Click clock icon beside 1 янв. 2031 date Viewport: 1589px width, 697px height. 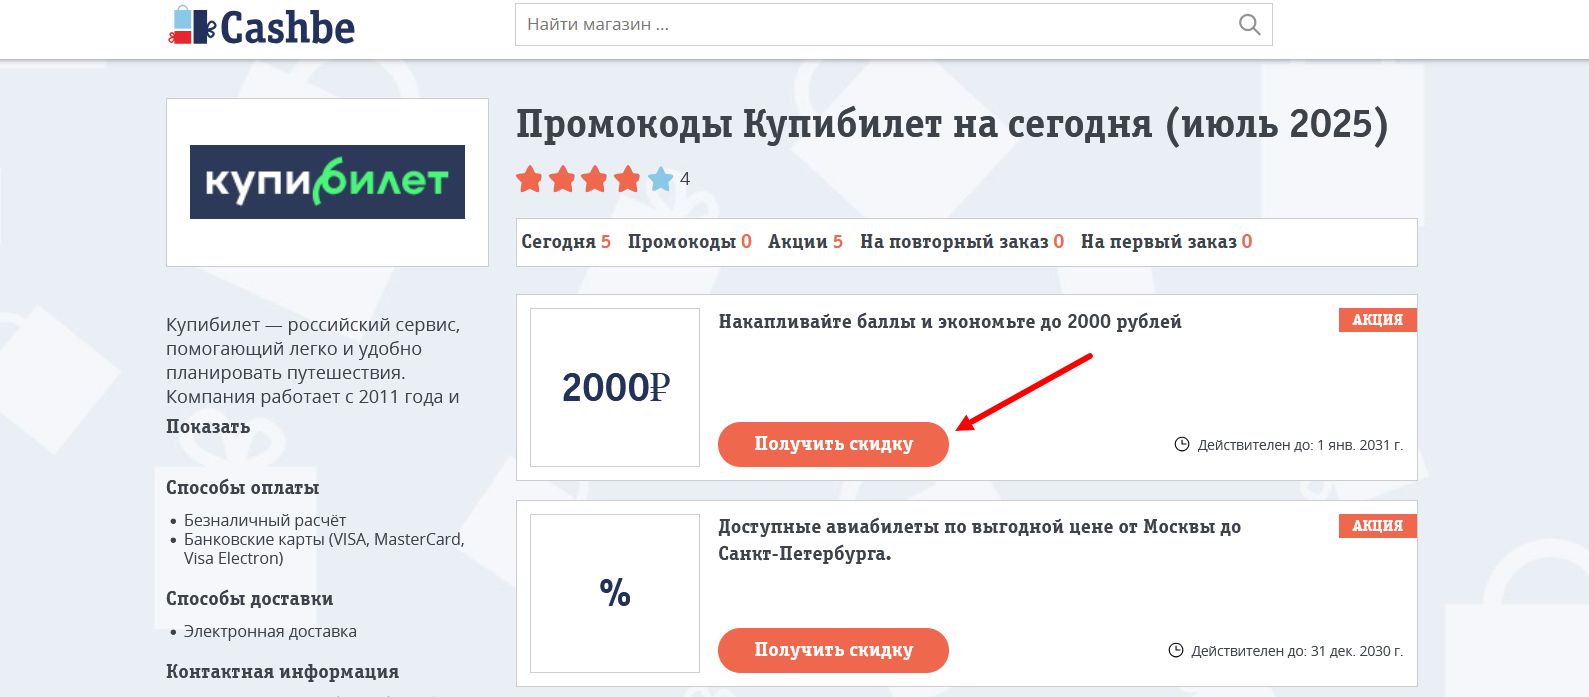click(x=1181, y=444)
